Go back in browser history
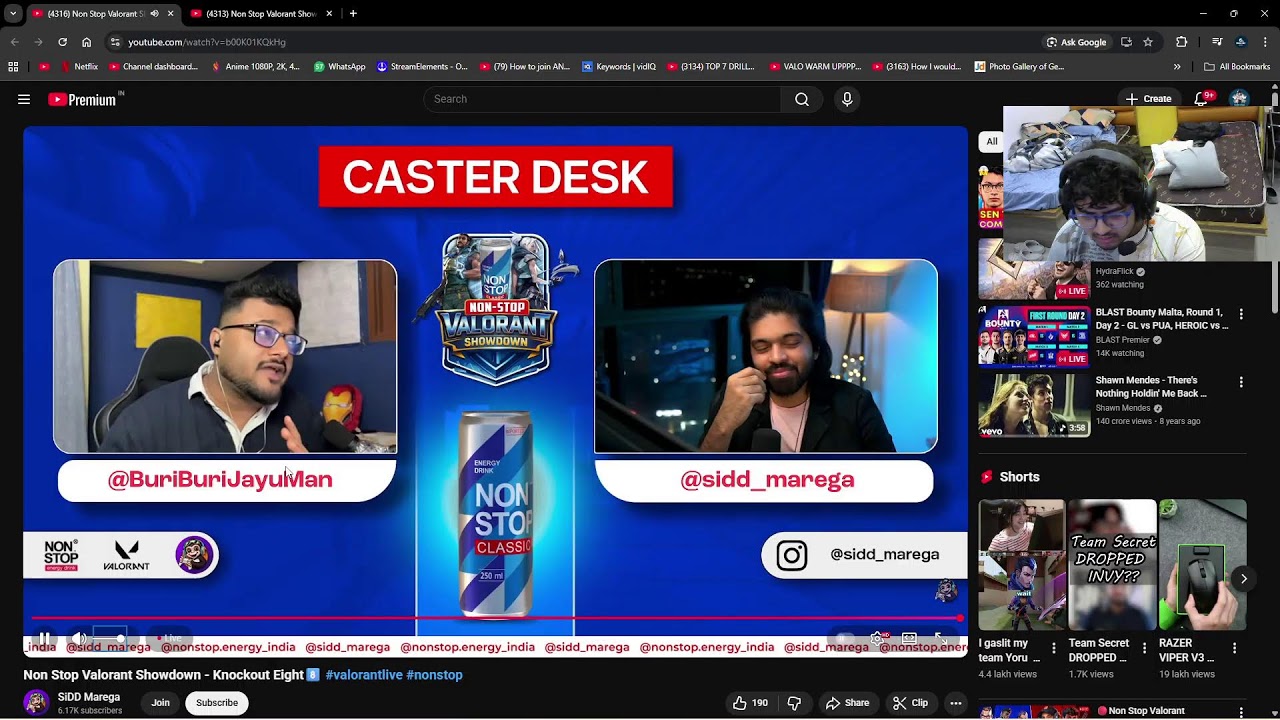The image size is (1280, 720). (14, 42)
